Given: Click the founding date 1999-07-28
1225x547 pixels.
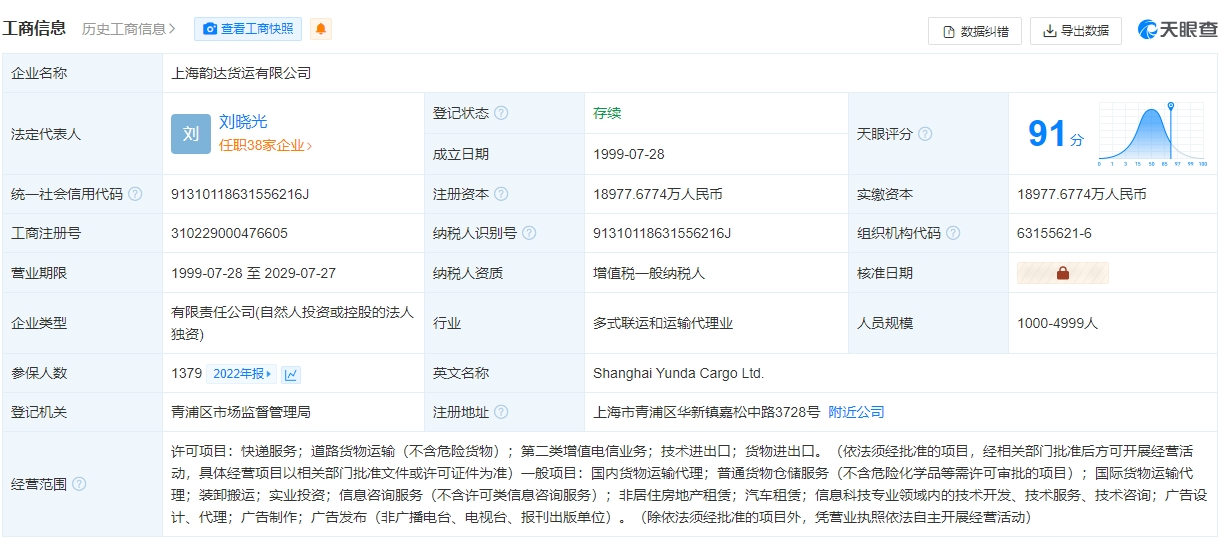Looking at the screenshot, I should pos(628,154).
